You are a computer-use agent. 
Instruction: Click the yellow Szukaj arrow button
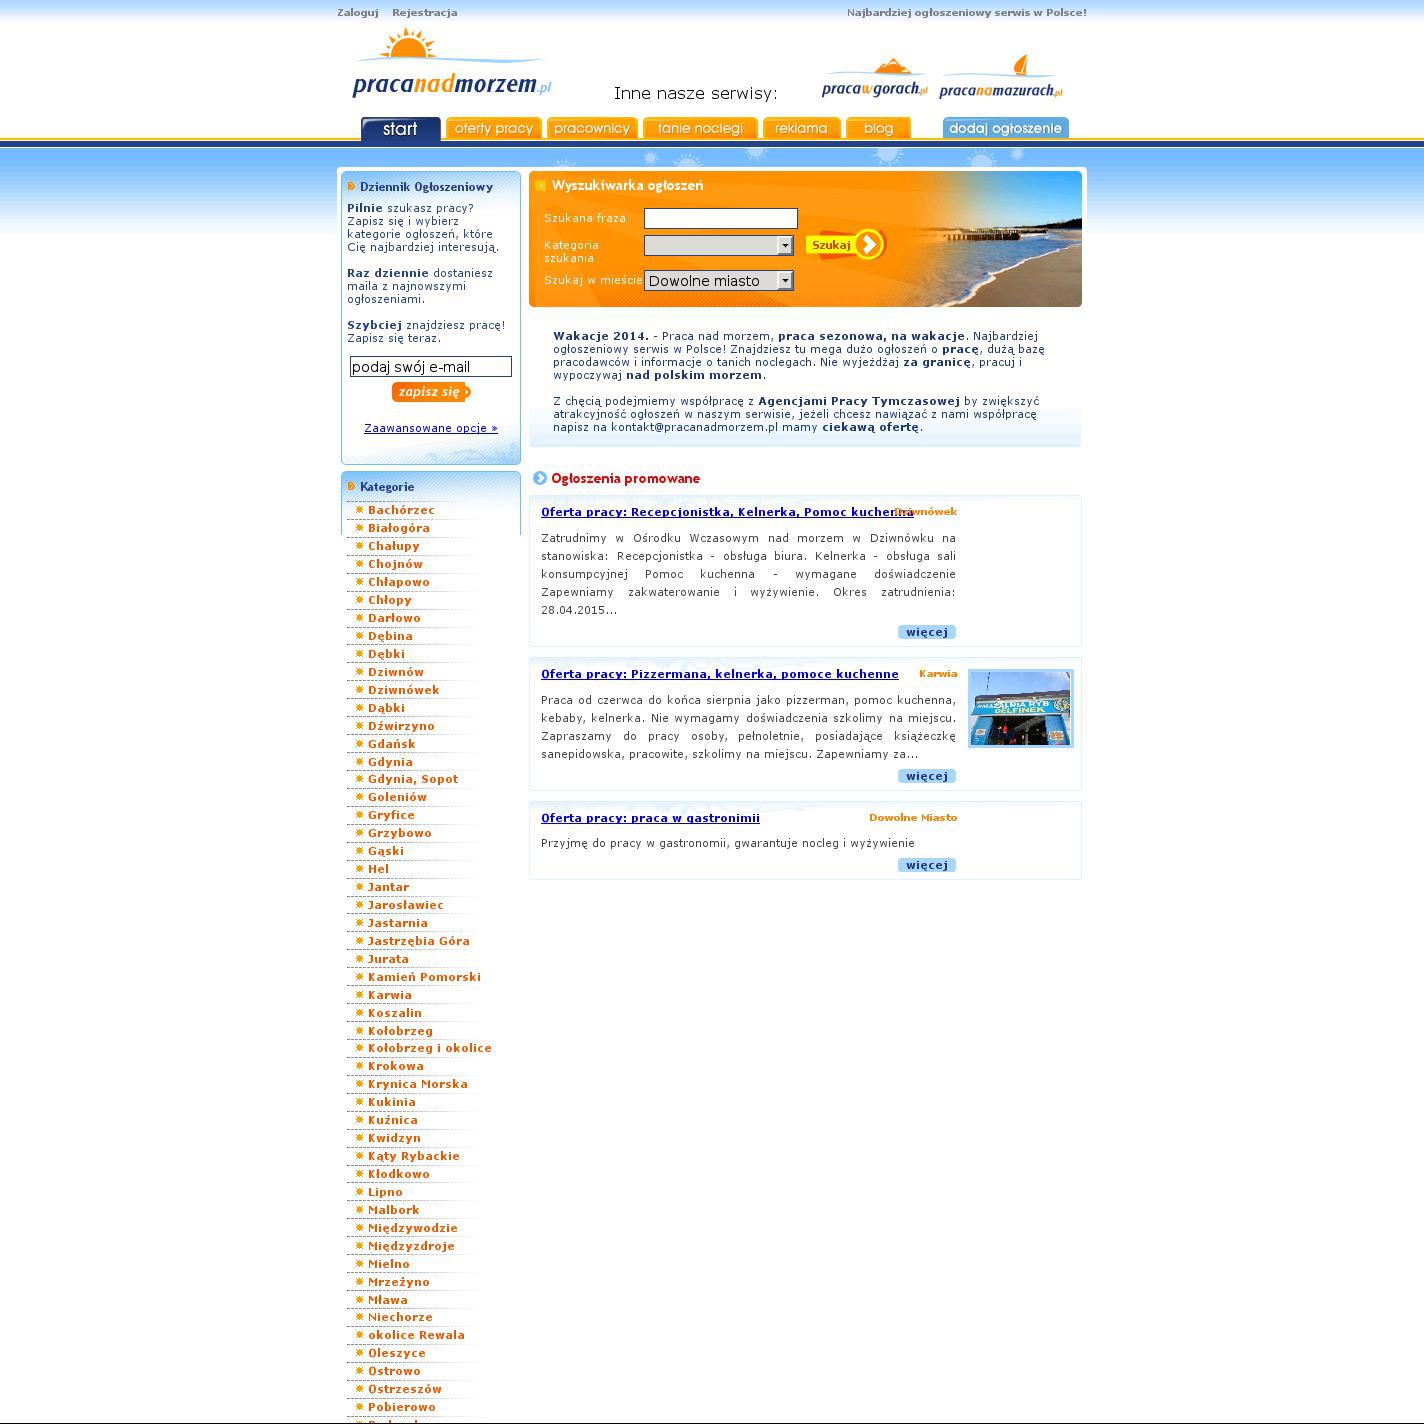click(x=846, y=245)
